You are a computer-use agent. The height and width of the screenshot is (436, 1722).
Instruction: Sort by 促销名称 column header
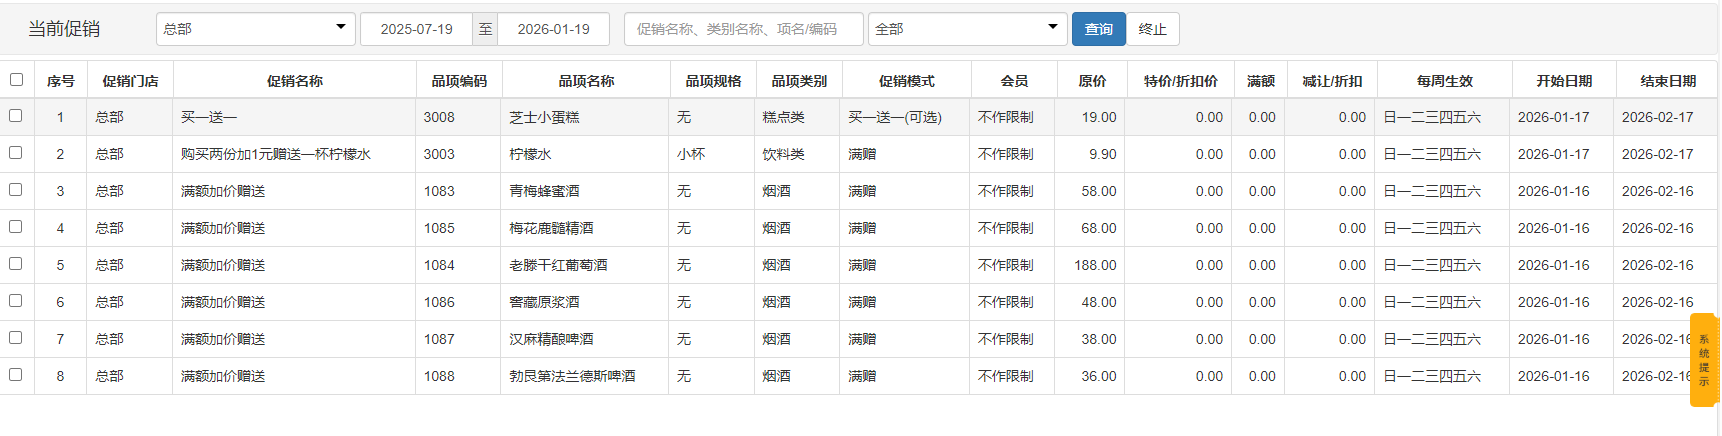pos(294,81)
